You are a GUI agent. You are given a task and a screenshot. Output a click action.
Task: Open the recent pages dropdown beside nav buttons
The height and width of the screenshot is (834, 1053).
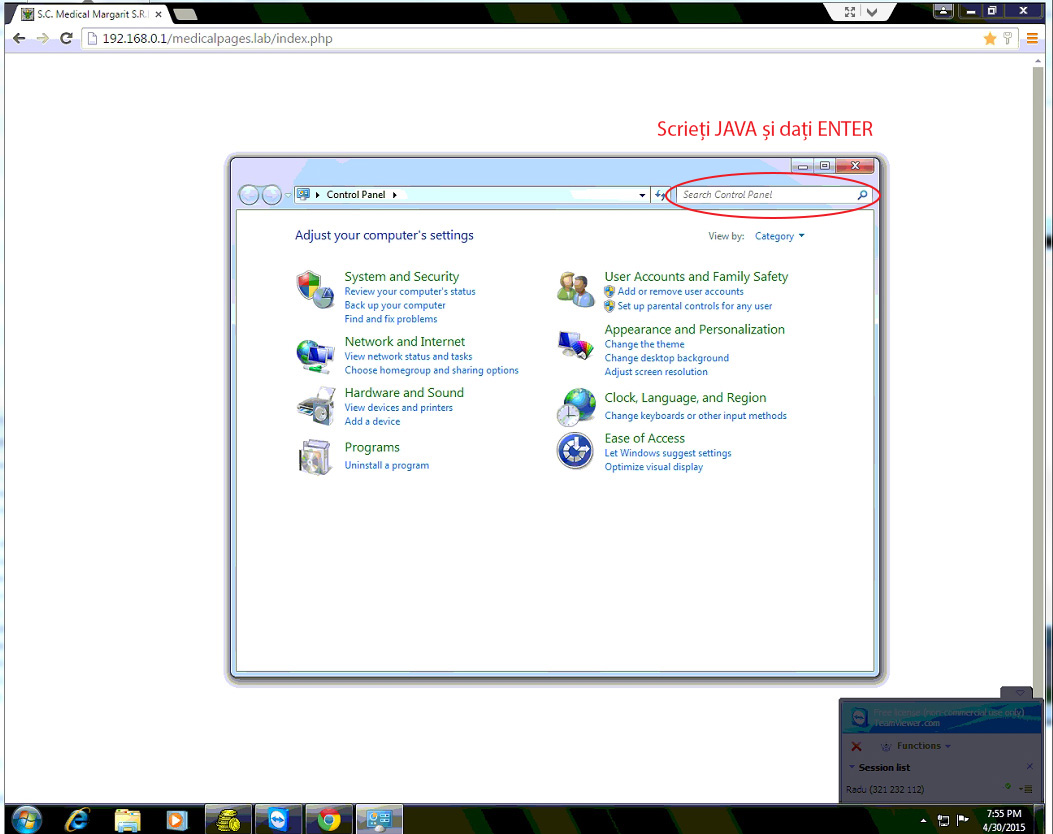(287, 195)
